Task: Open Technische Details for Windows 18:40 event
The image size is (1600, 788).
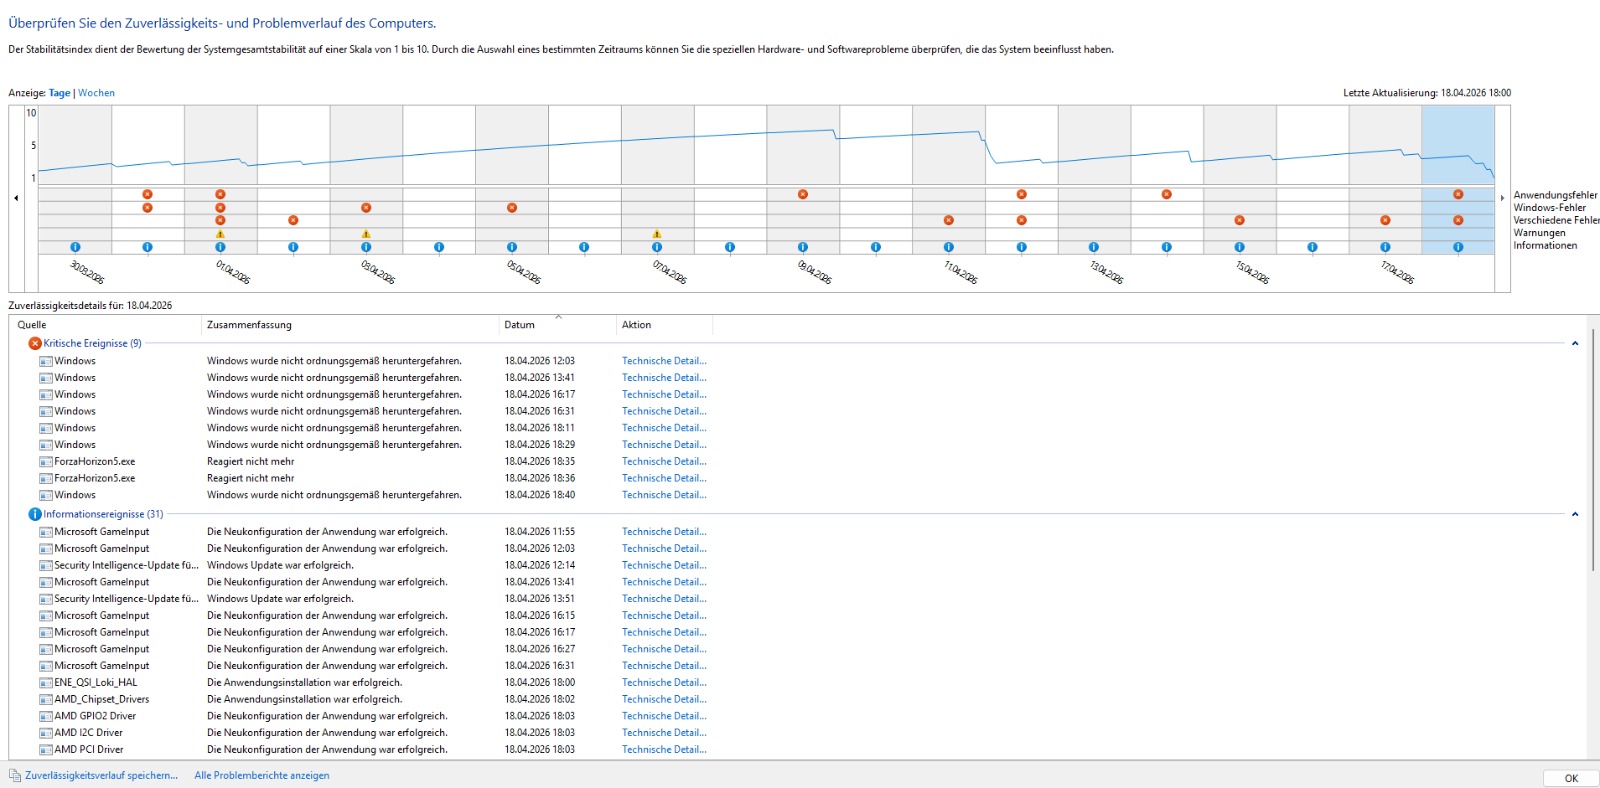Action: [664, 495]
